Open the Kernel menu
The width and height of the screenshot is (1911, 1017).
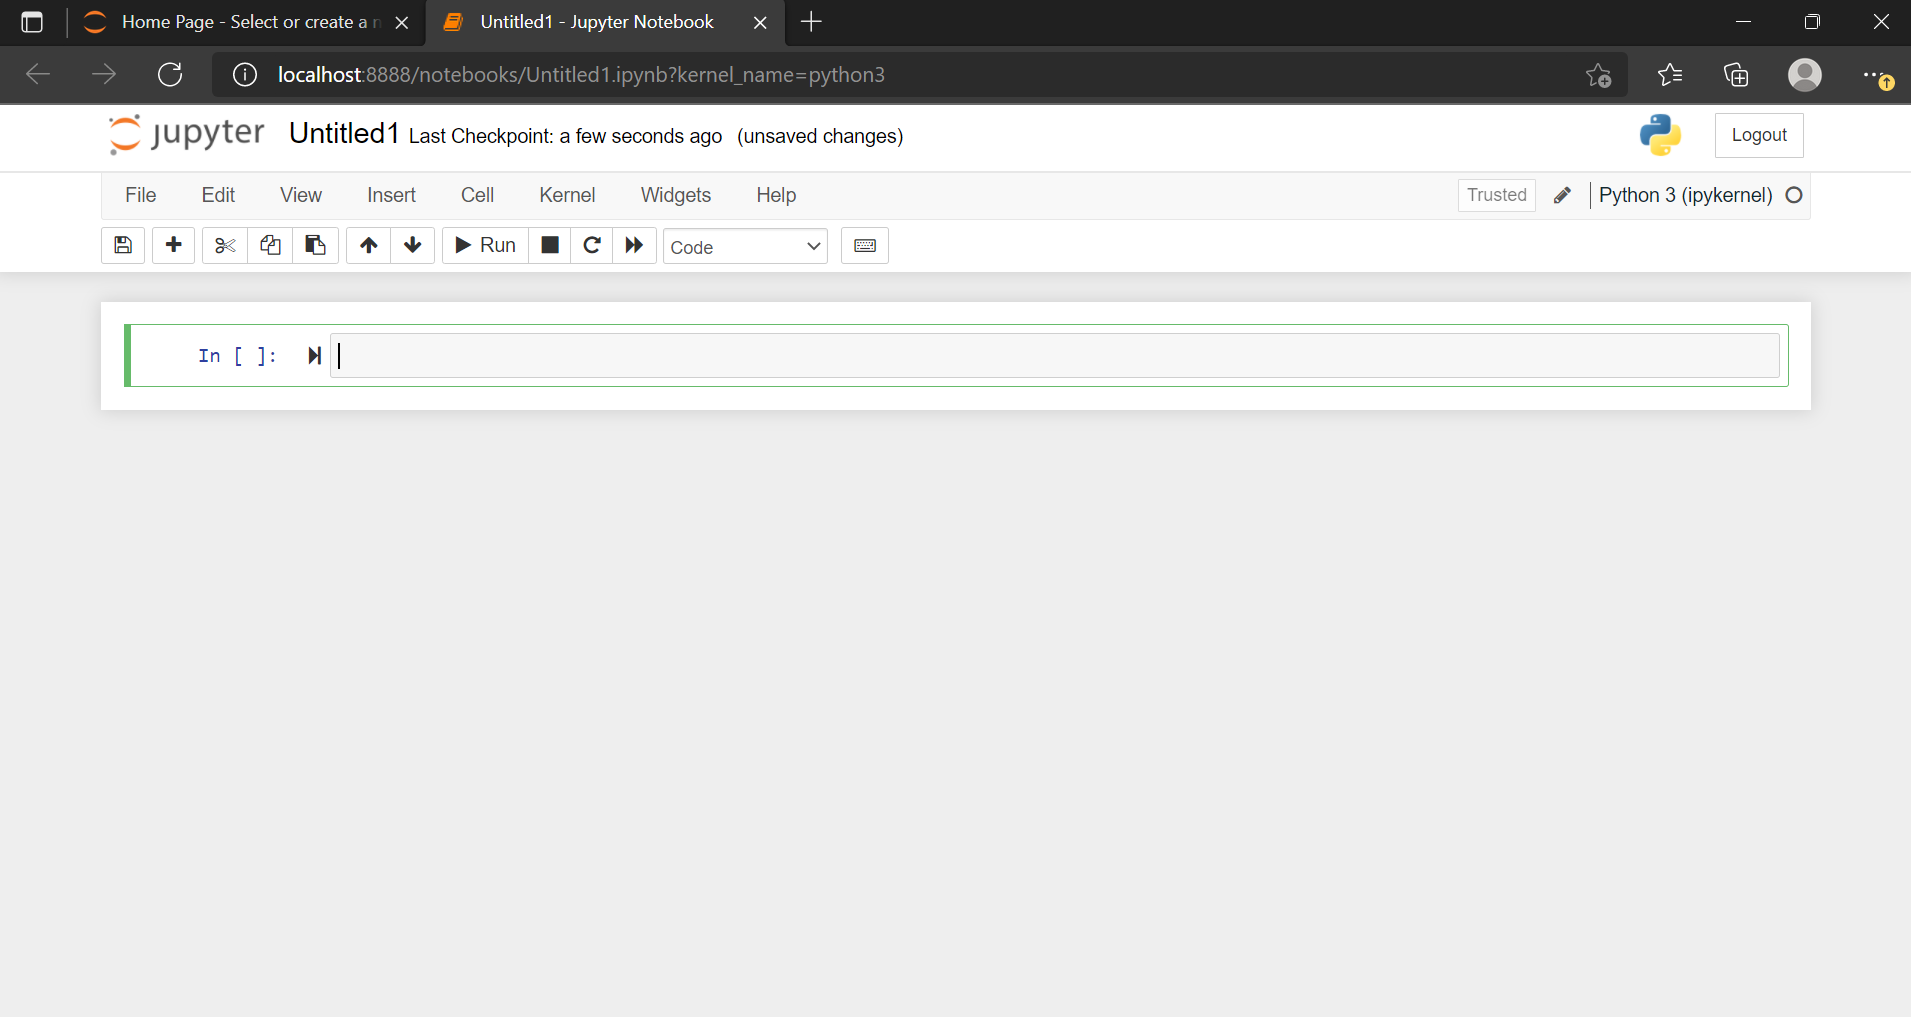coord(567,195)
